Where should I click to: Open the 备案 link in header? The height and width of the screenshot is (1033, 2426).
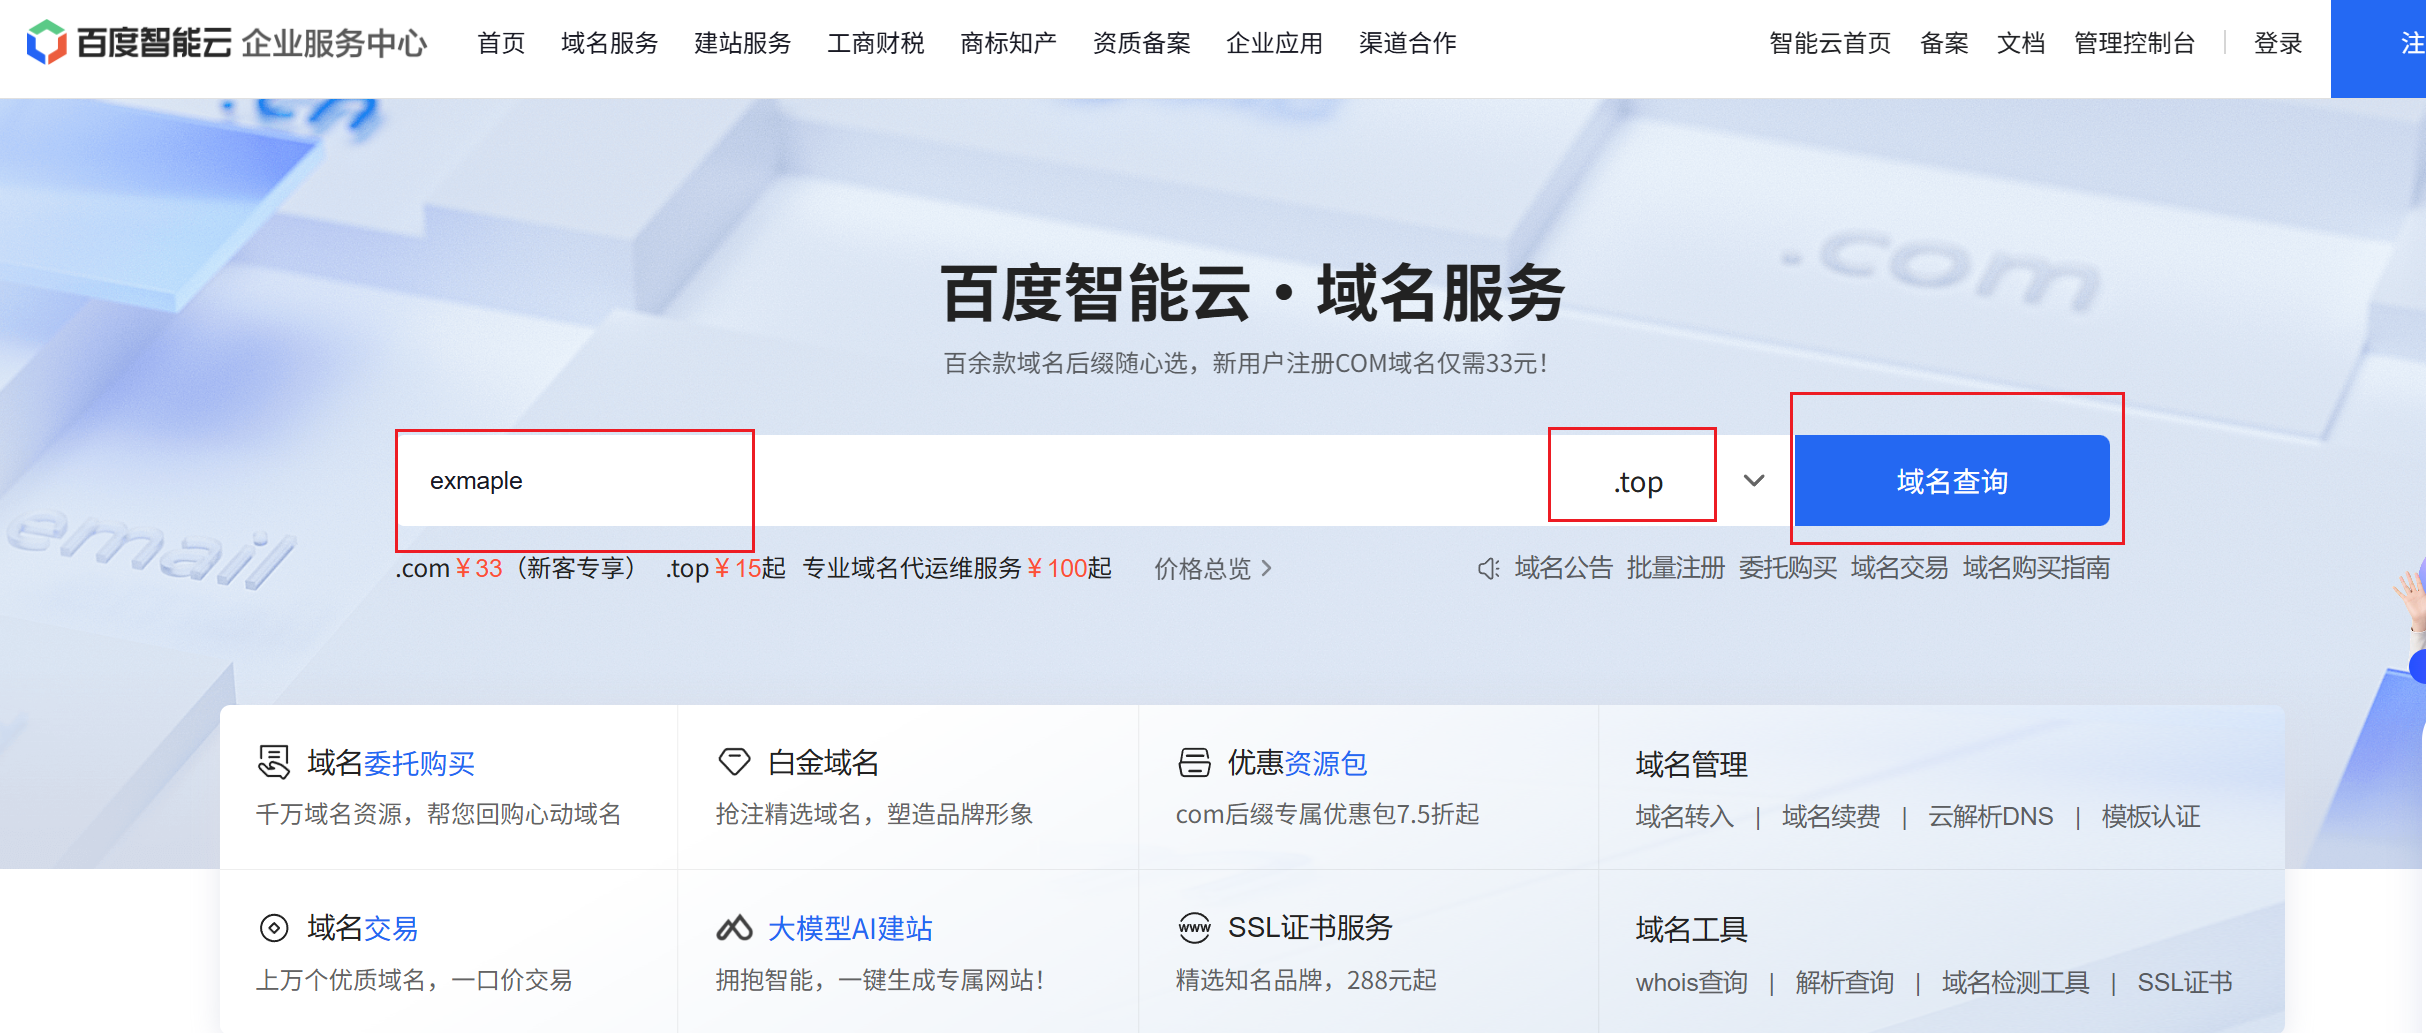click(1944, 43)
